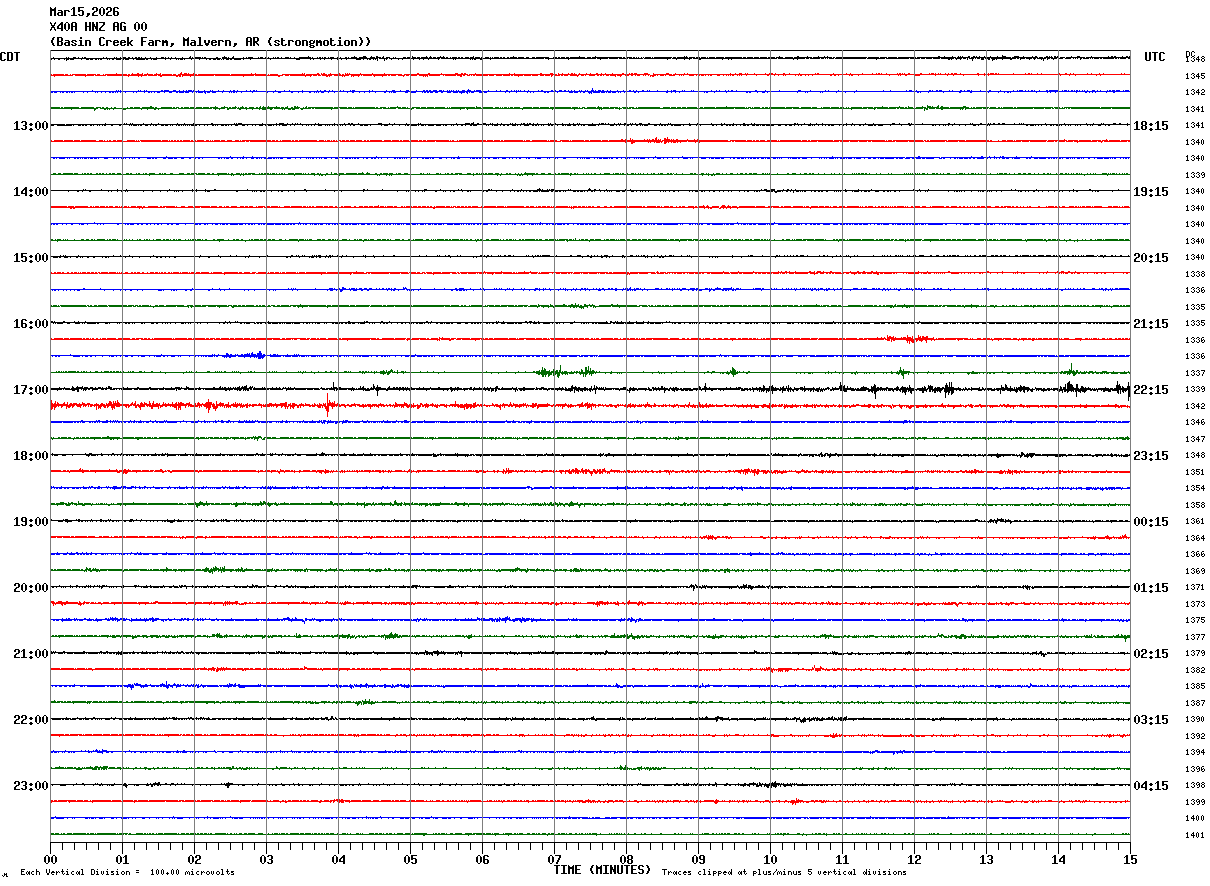The width and height of the screenshot is (1210, 886).
Task: Select the 15:00 CDT row label
Action: point(30,258)
